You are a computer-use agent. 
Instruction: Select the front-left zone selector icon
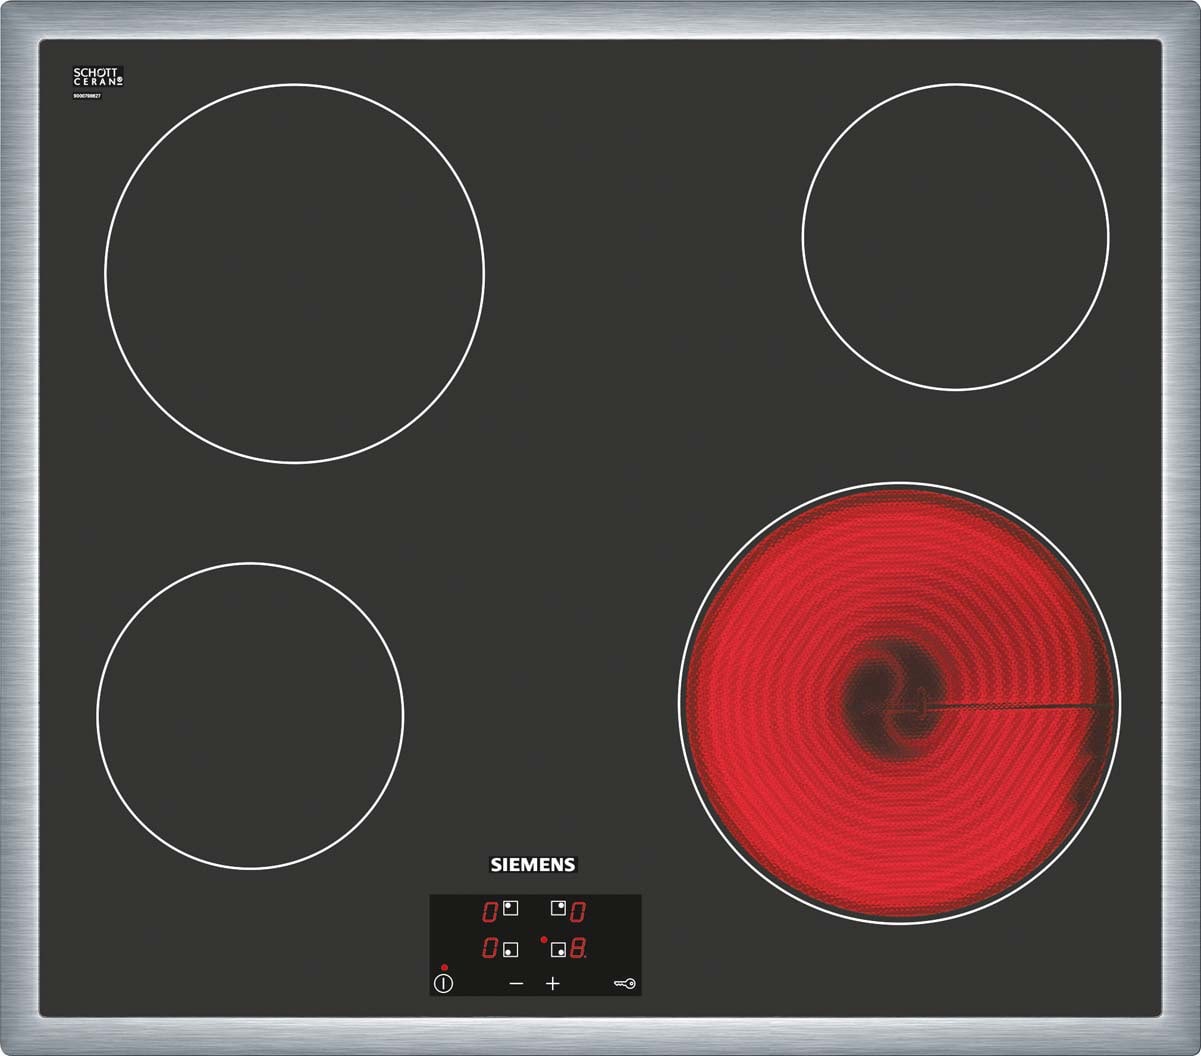coord(510,949)
